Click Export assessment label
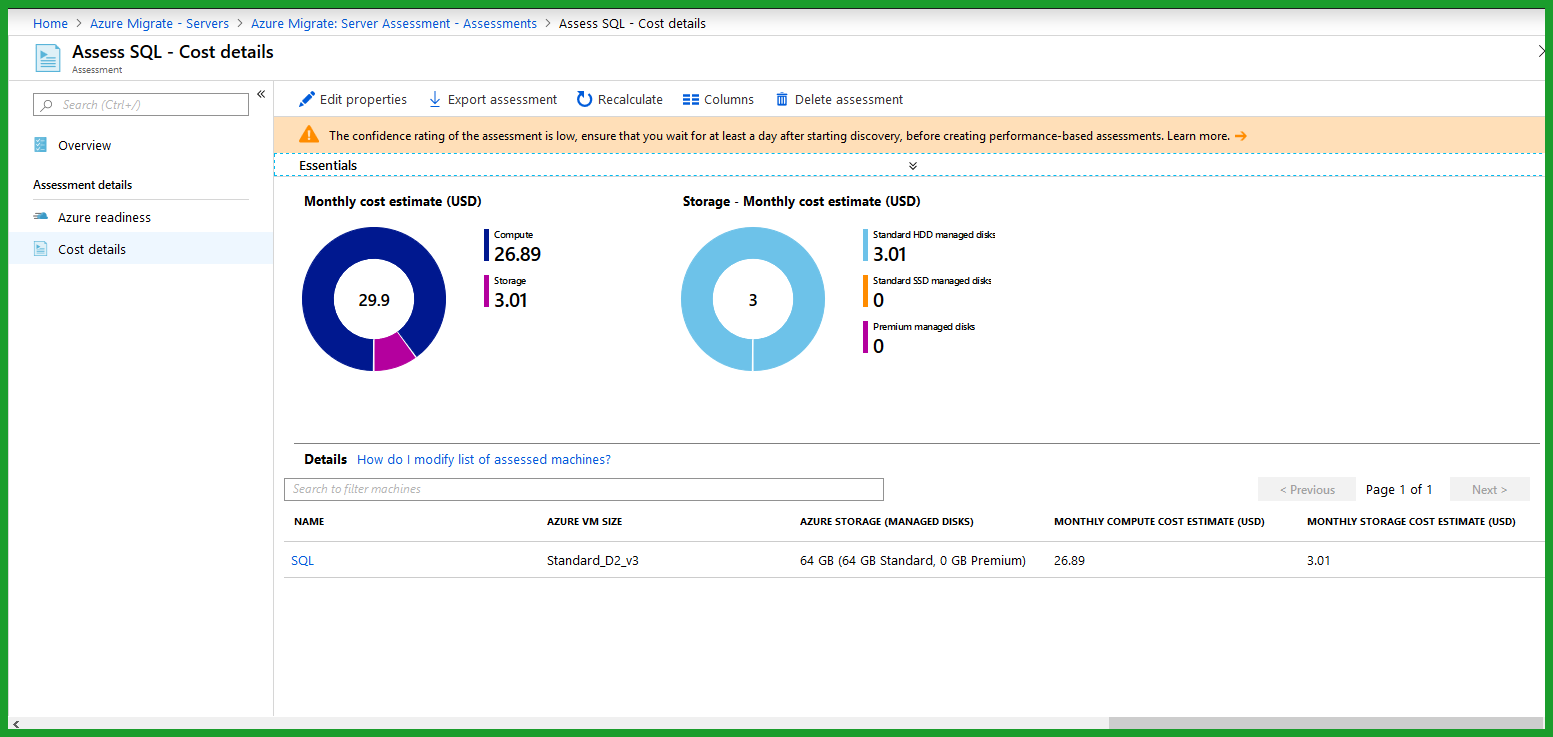Viewport: 1553px width, 737px height. tap(502, 99)
